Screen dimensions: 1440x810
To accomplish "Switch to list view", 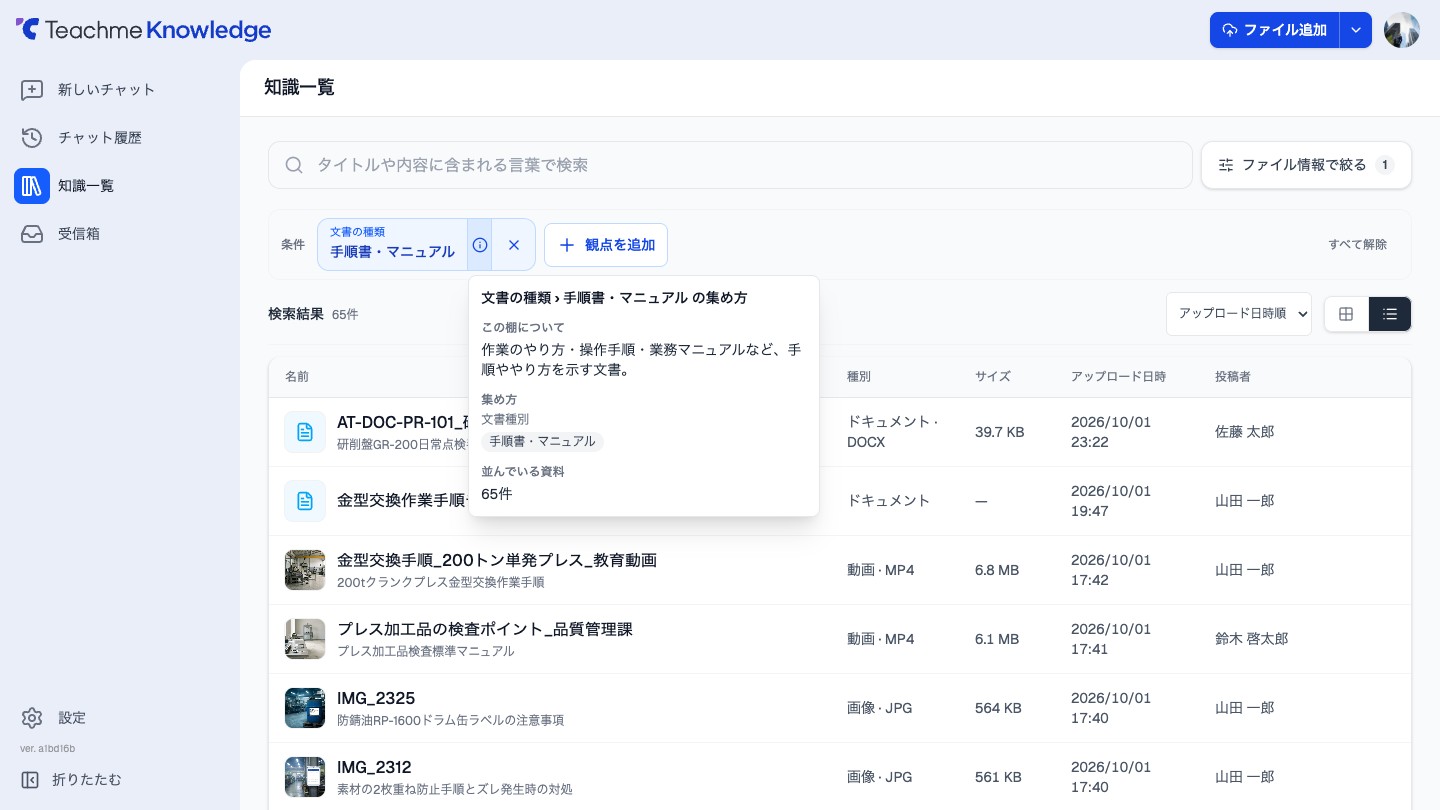I will (1390, 314).
